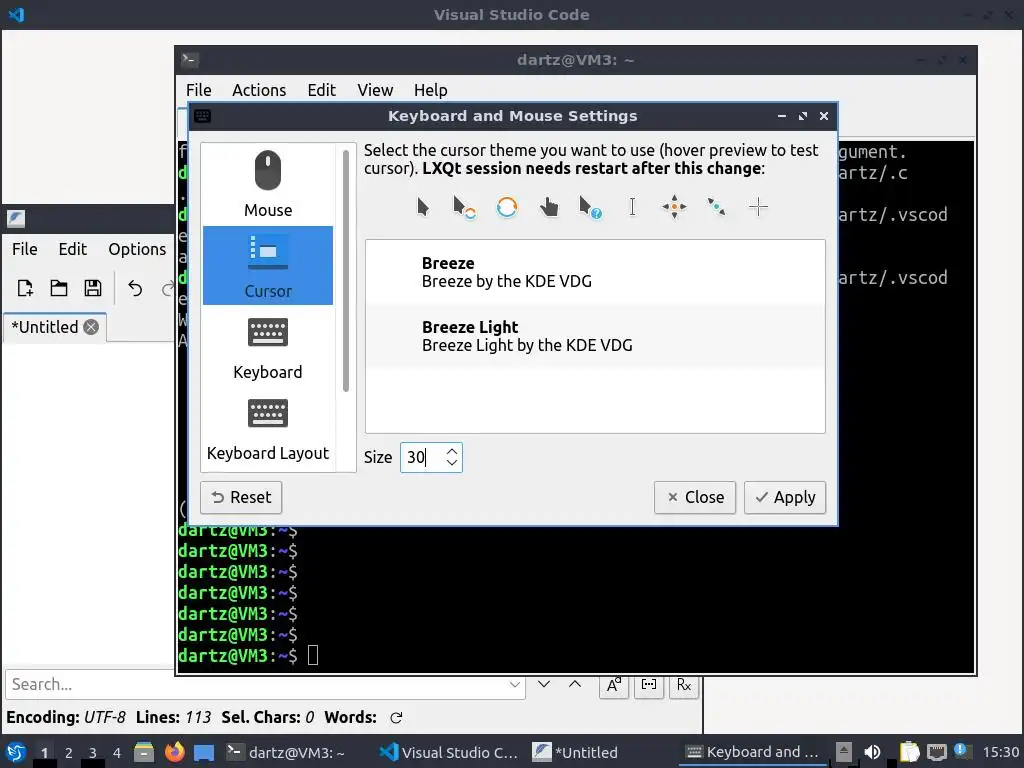Open the Keyboard settings category
Viewport: 1024px width, 768px height.
tap(268, 347)
